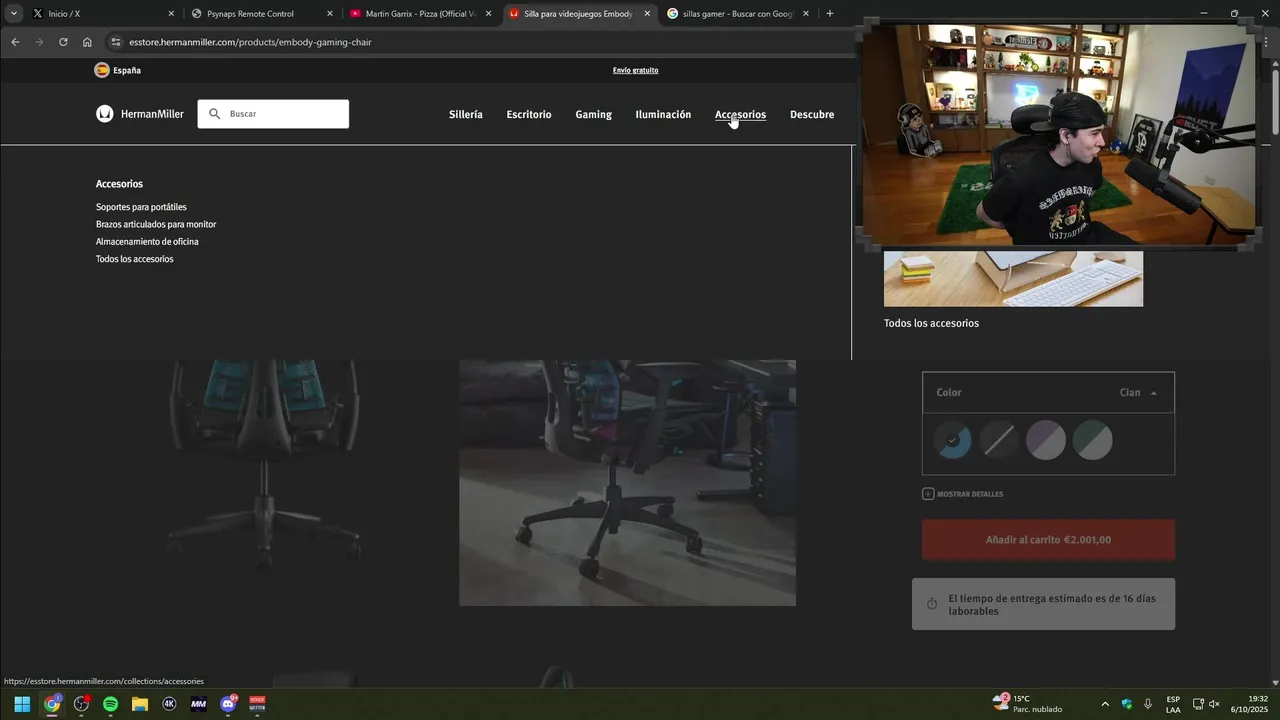Image resolution: width=1280 pixels, height=720 pixels.
Task: Click the chair on floor product image
Action: coord(627,482)
